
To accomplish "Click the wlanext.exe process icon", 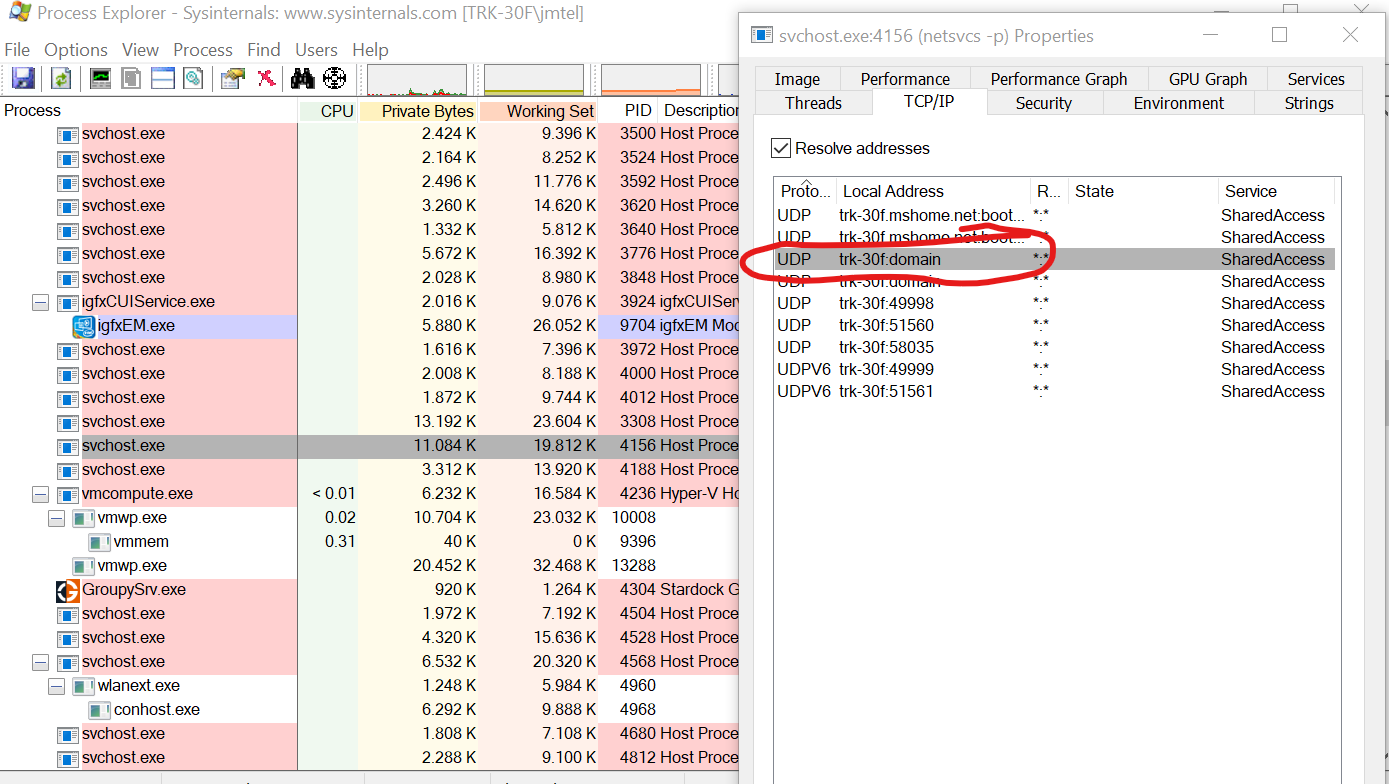I will (x=83, y=686).
